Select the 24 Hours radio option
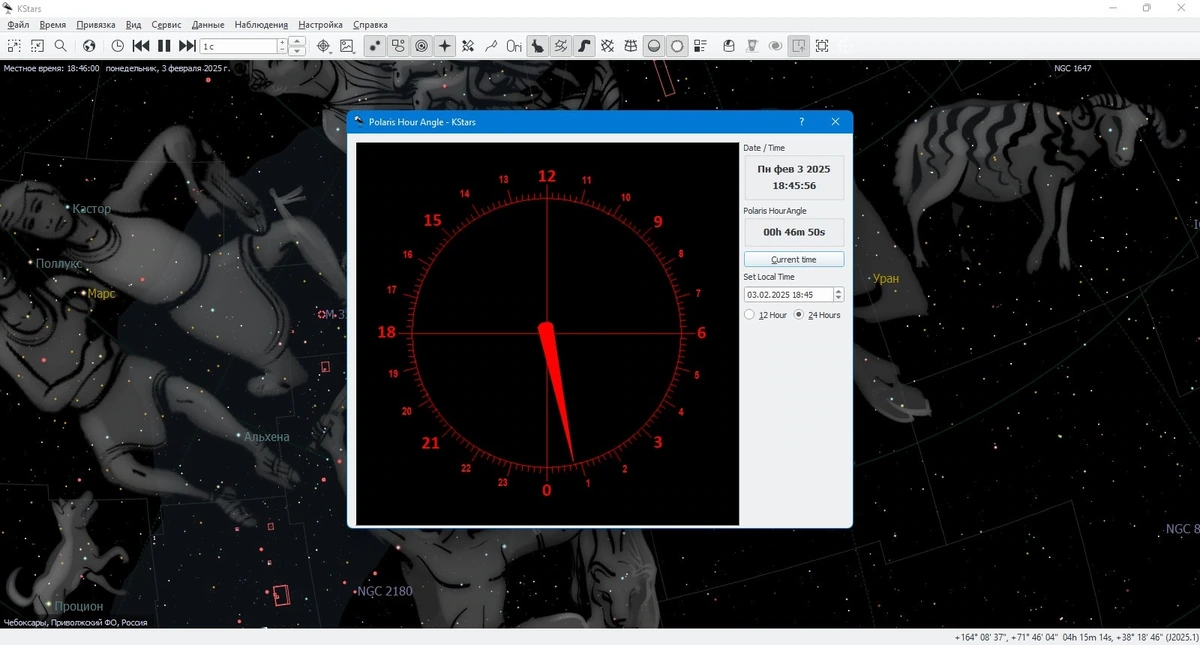1200x645 pixels. point(818,315)
